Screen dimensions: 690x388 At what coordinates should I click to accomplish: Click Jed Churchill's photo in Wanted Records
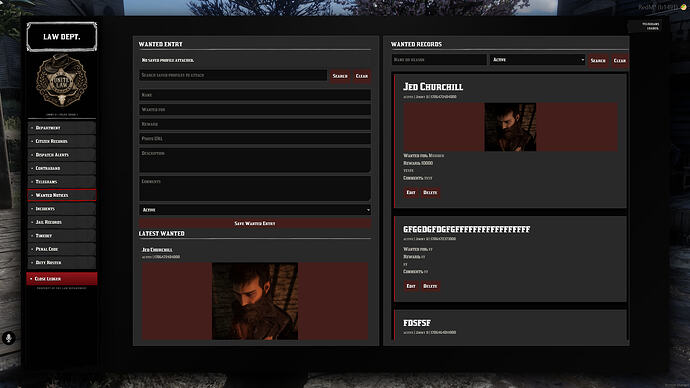(510, 127)
